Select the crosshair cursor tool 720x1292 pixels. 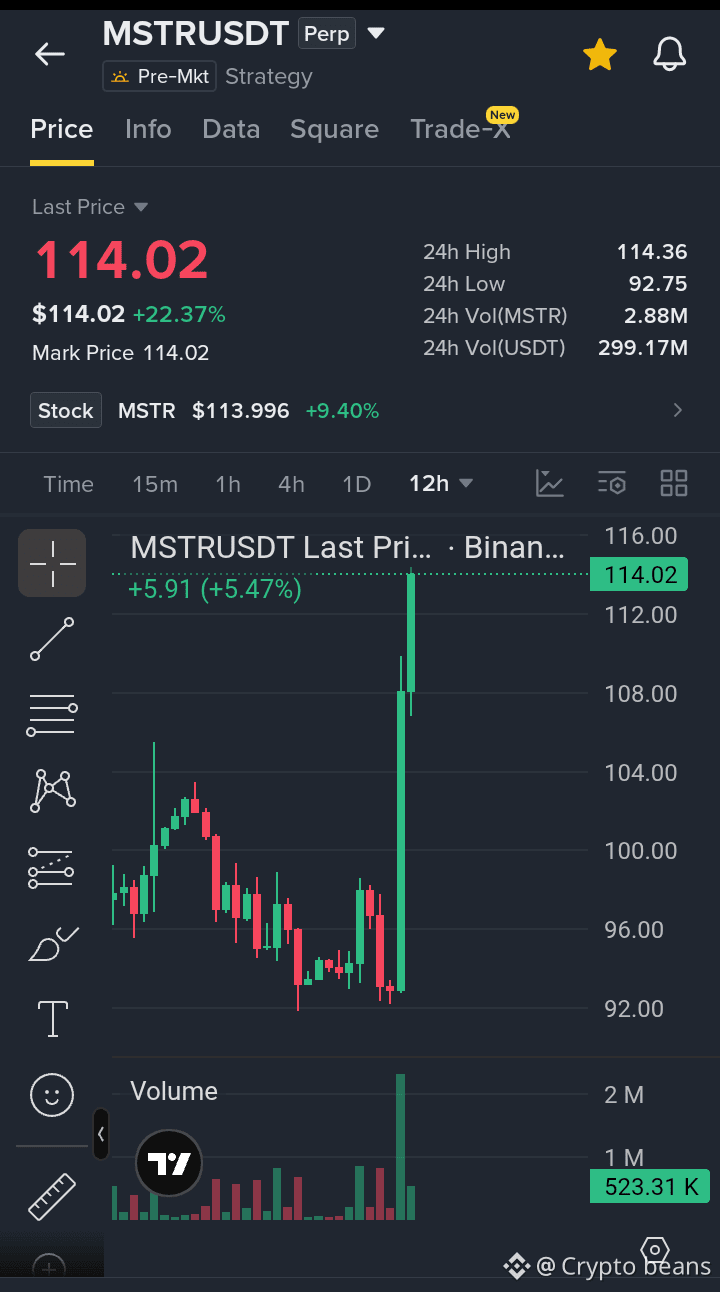click(x=52, y=563)
